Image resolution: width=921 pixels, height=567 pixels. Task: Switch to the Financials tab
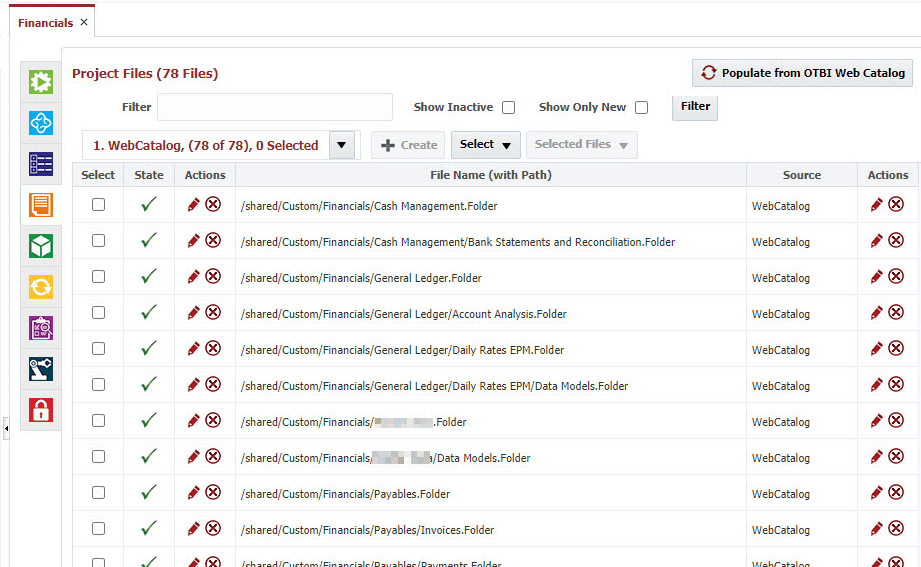45,23
